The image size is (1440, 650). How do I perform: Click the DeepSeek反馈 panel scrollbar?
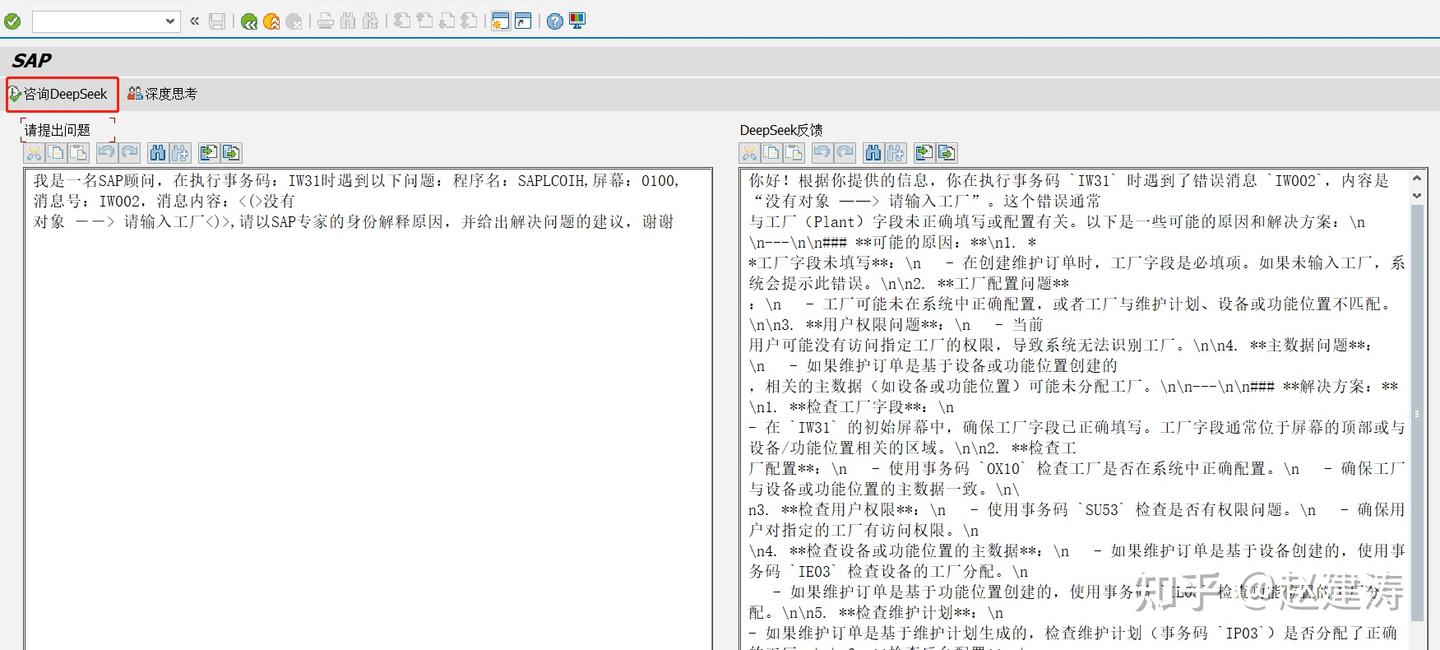(x=1417, y=400)
